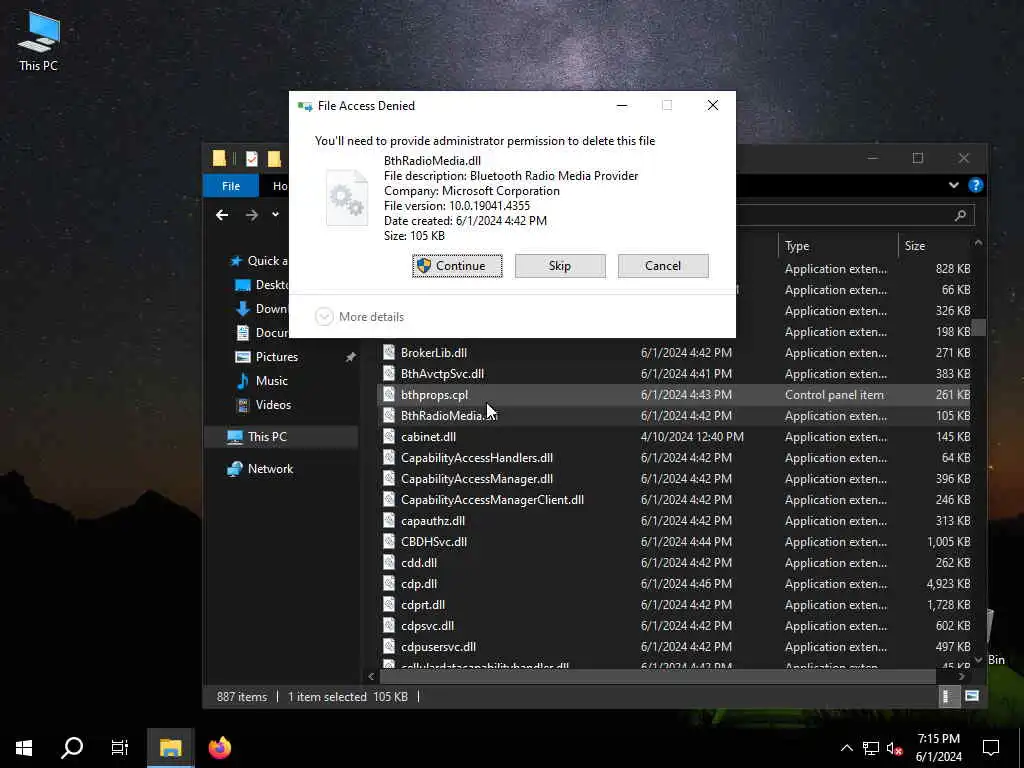
Task: Open Music folder in sidebar
Action: pyautogui.click(x=261, y=381)
